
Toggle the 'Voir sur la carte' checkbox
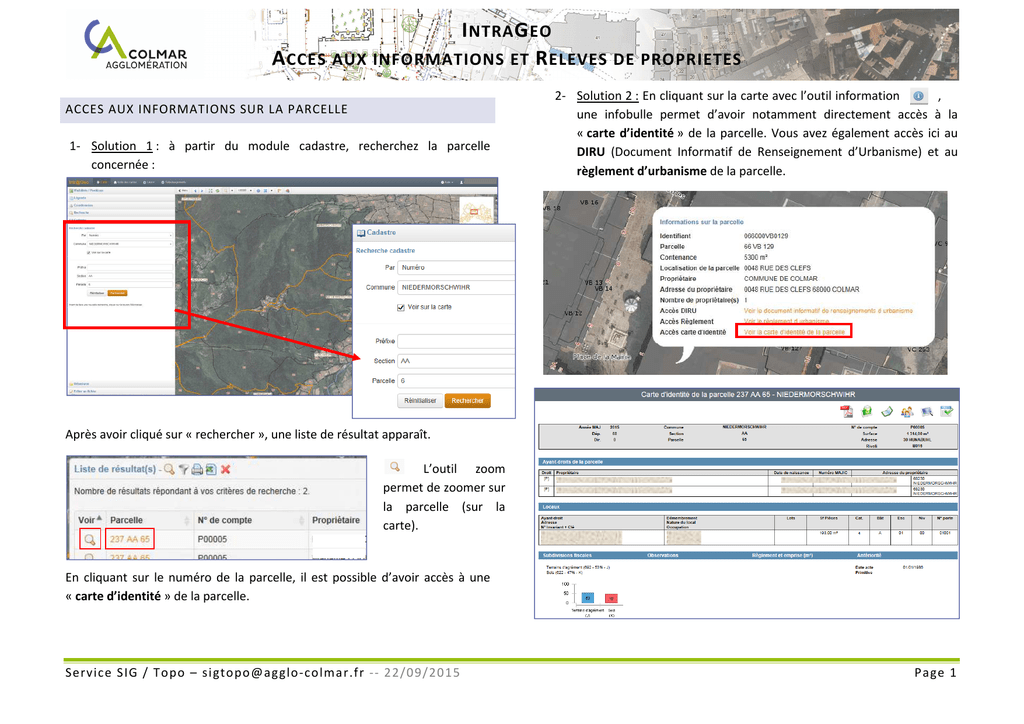(400, 307)
